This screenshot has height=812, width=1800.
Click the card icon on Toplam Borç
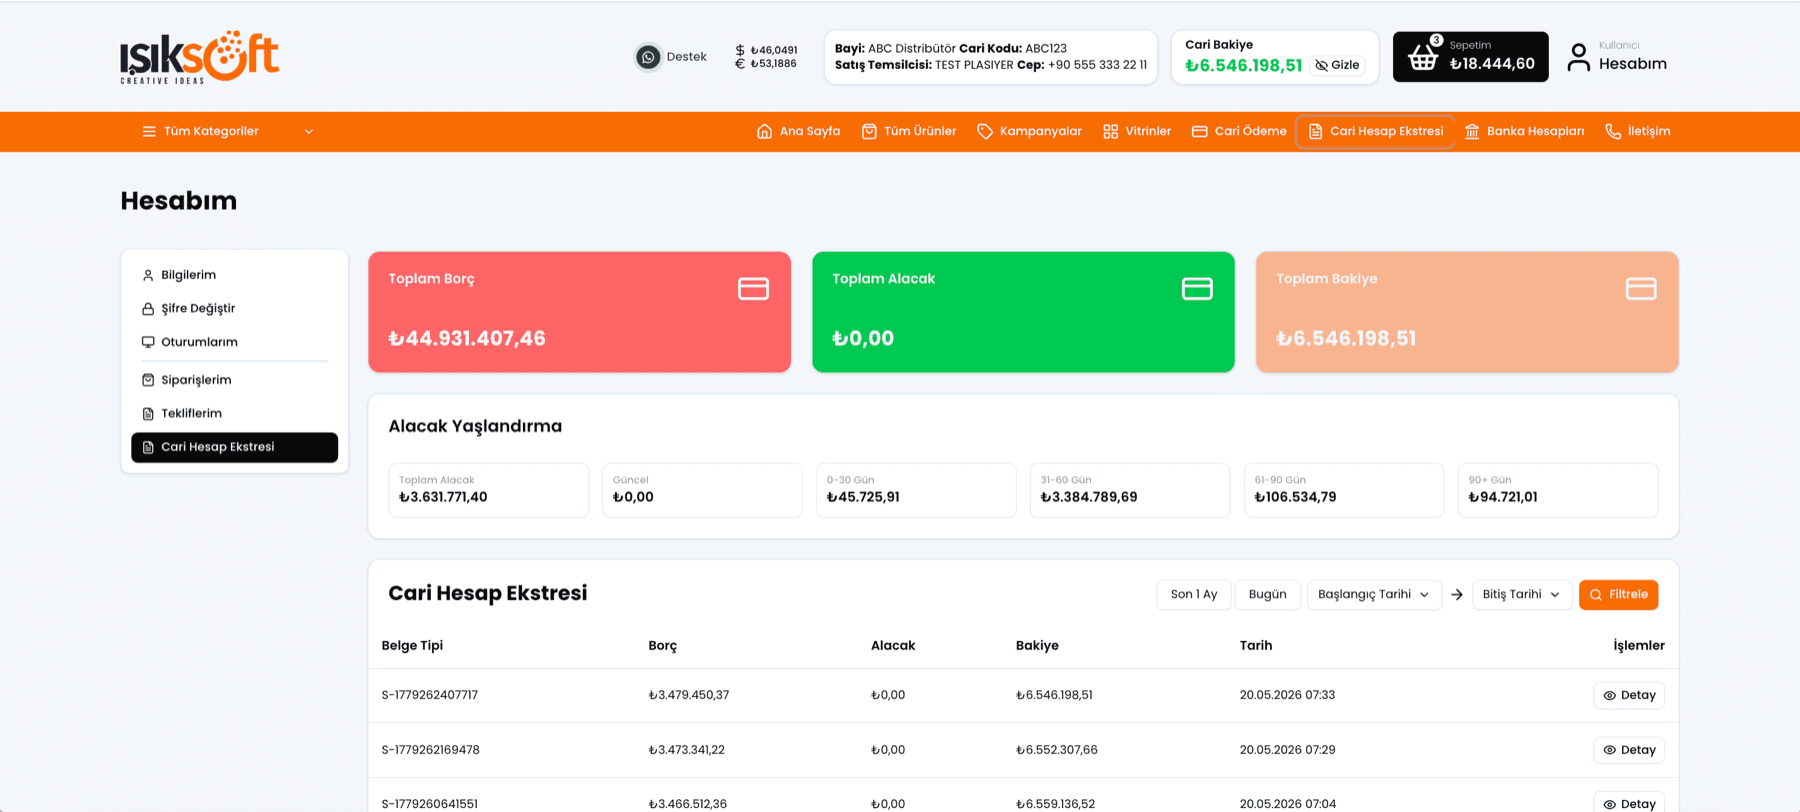[753, 289]
